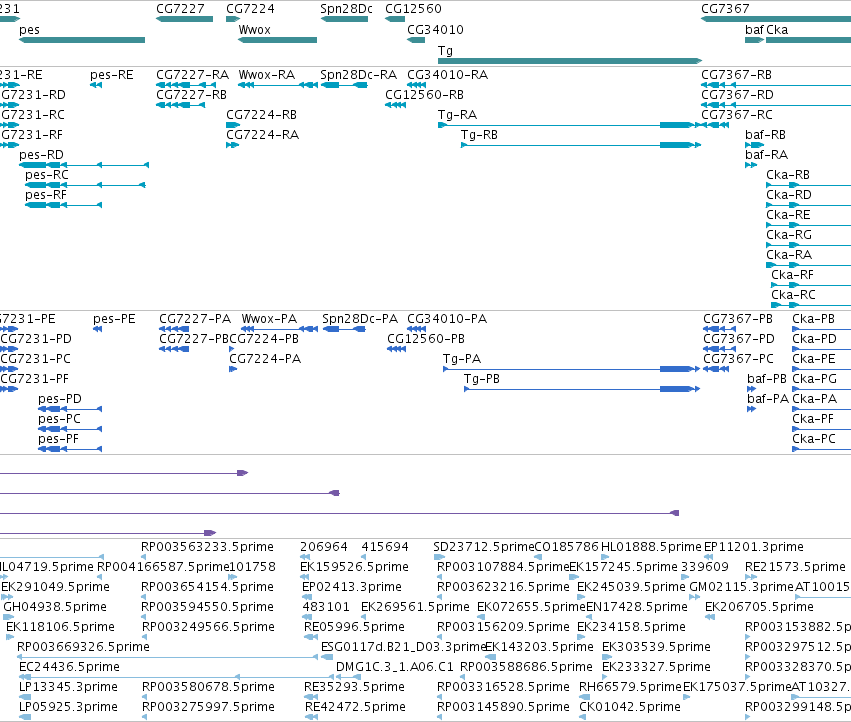Select the baf-RA transcript label
The height and width of the screenshot is (722, 851).
point(766,155)
